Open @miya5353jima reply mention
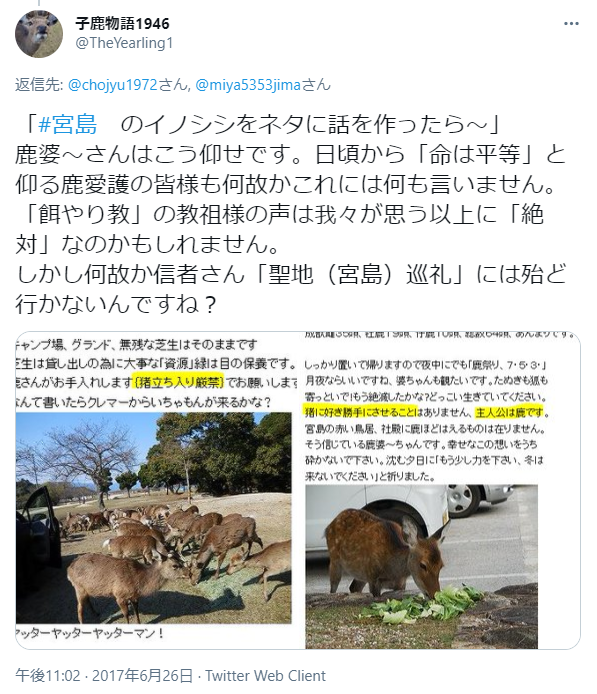Viewport: 597px width, 694px height. click(x=263, y=85)
